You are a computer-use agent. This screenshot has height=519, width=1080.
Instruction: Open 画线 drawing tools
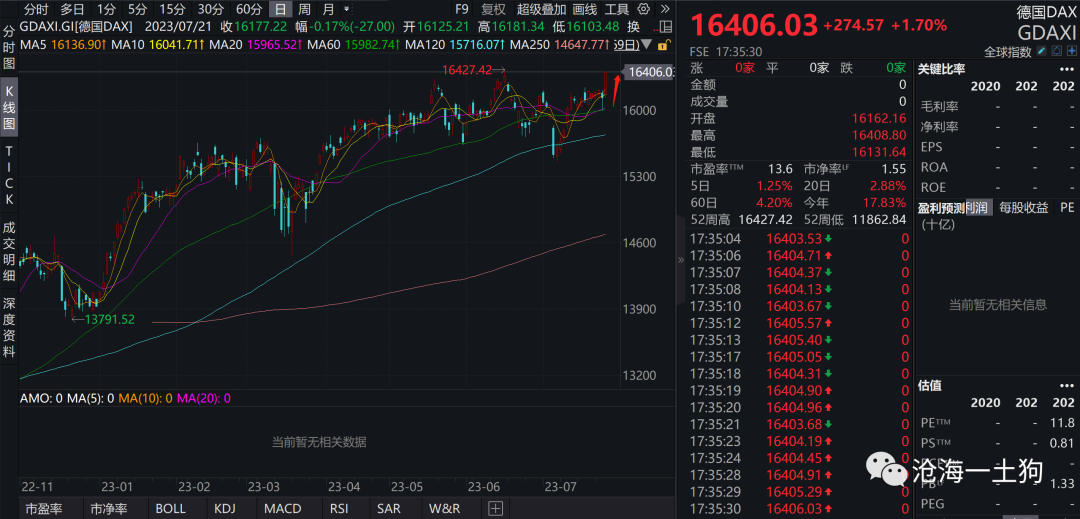pos(585,10)
